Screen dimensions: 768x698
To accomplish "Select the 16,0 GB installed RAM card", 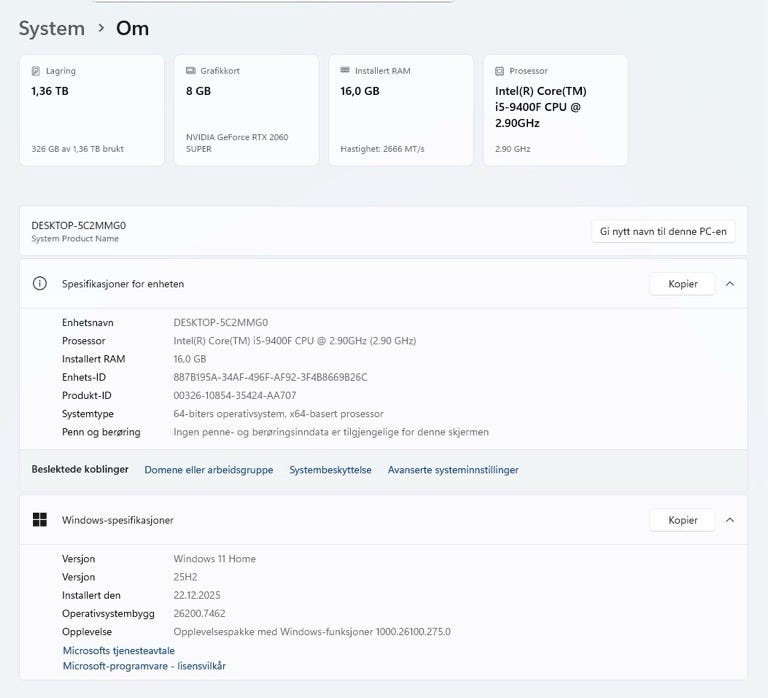I will (x=400, y=110).
